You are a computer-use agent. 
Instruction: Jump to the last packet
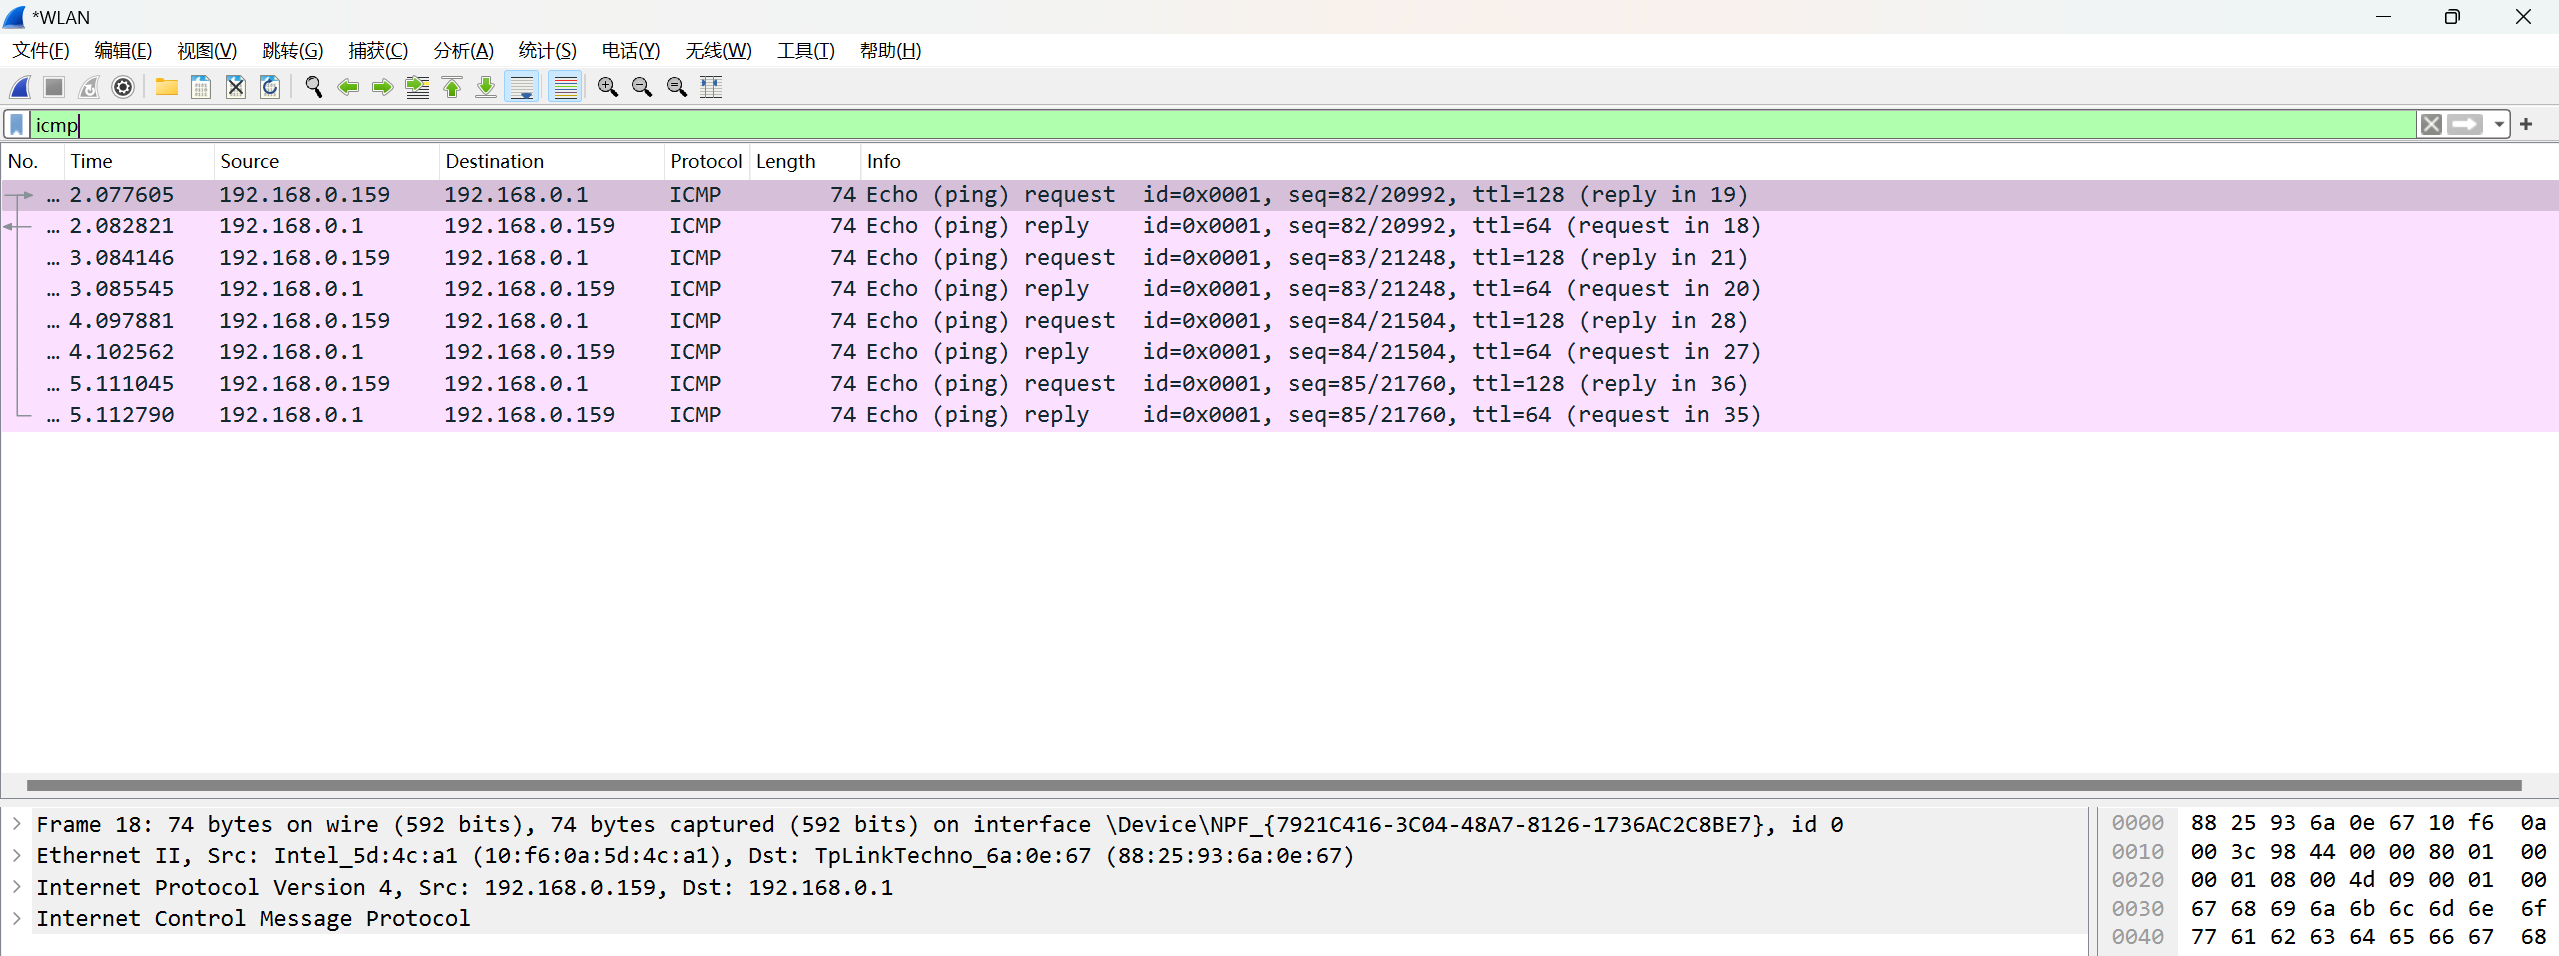486,87
